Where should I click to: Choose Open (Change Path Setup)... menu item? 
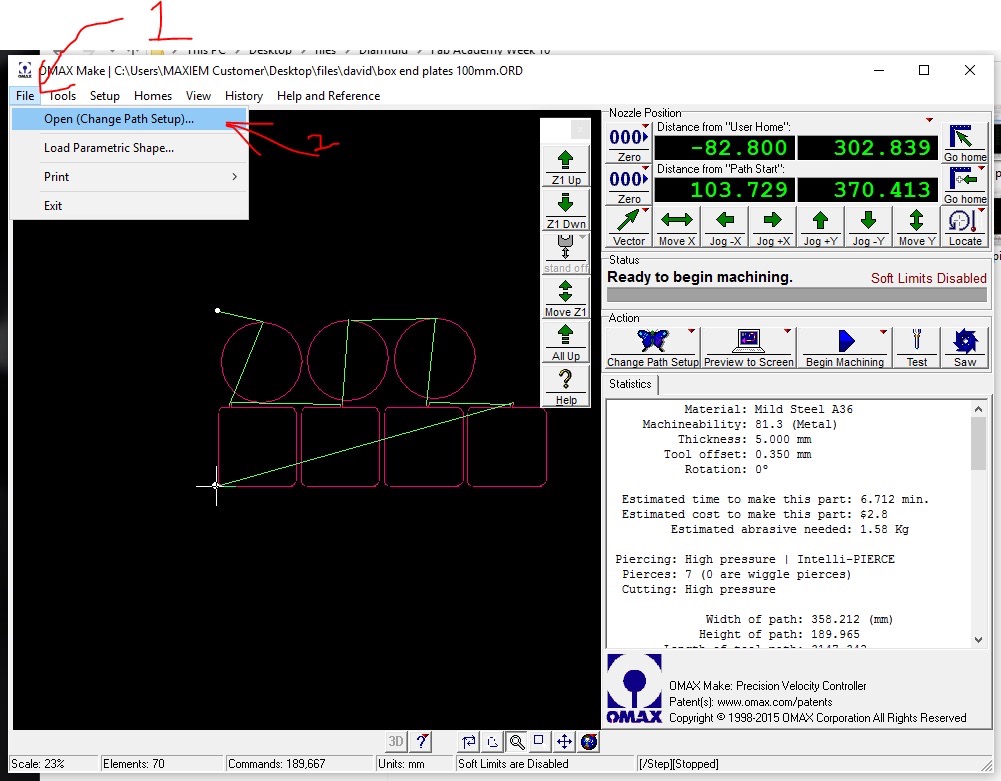(x=130, y=119)
